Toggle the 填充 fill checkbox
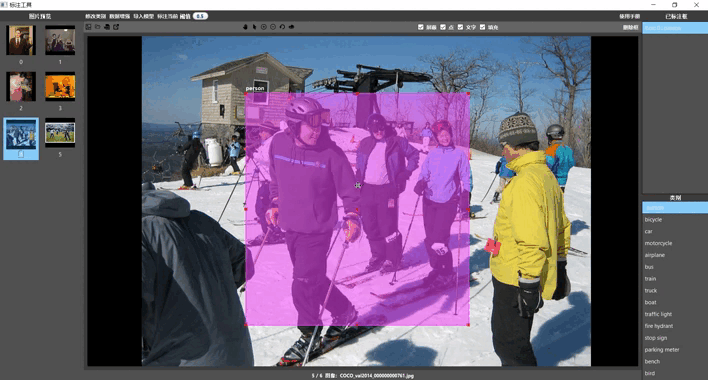The image size is (708, 380). pyautogui.click(x=483, y=27)
